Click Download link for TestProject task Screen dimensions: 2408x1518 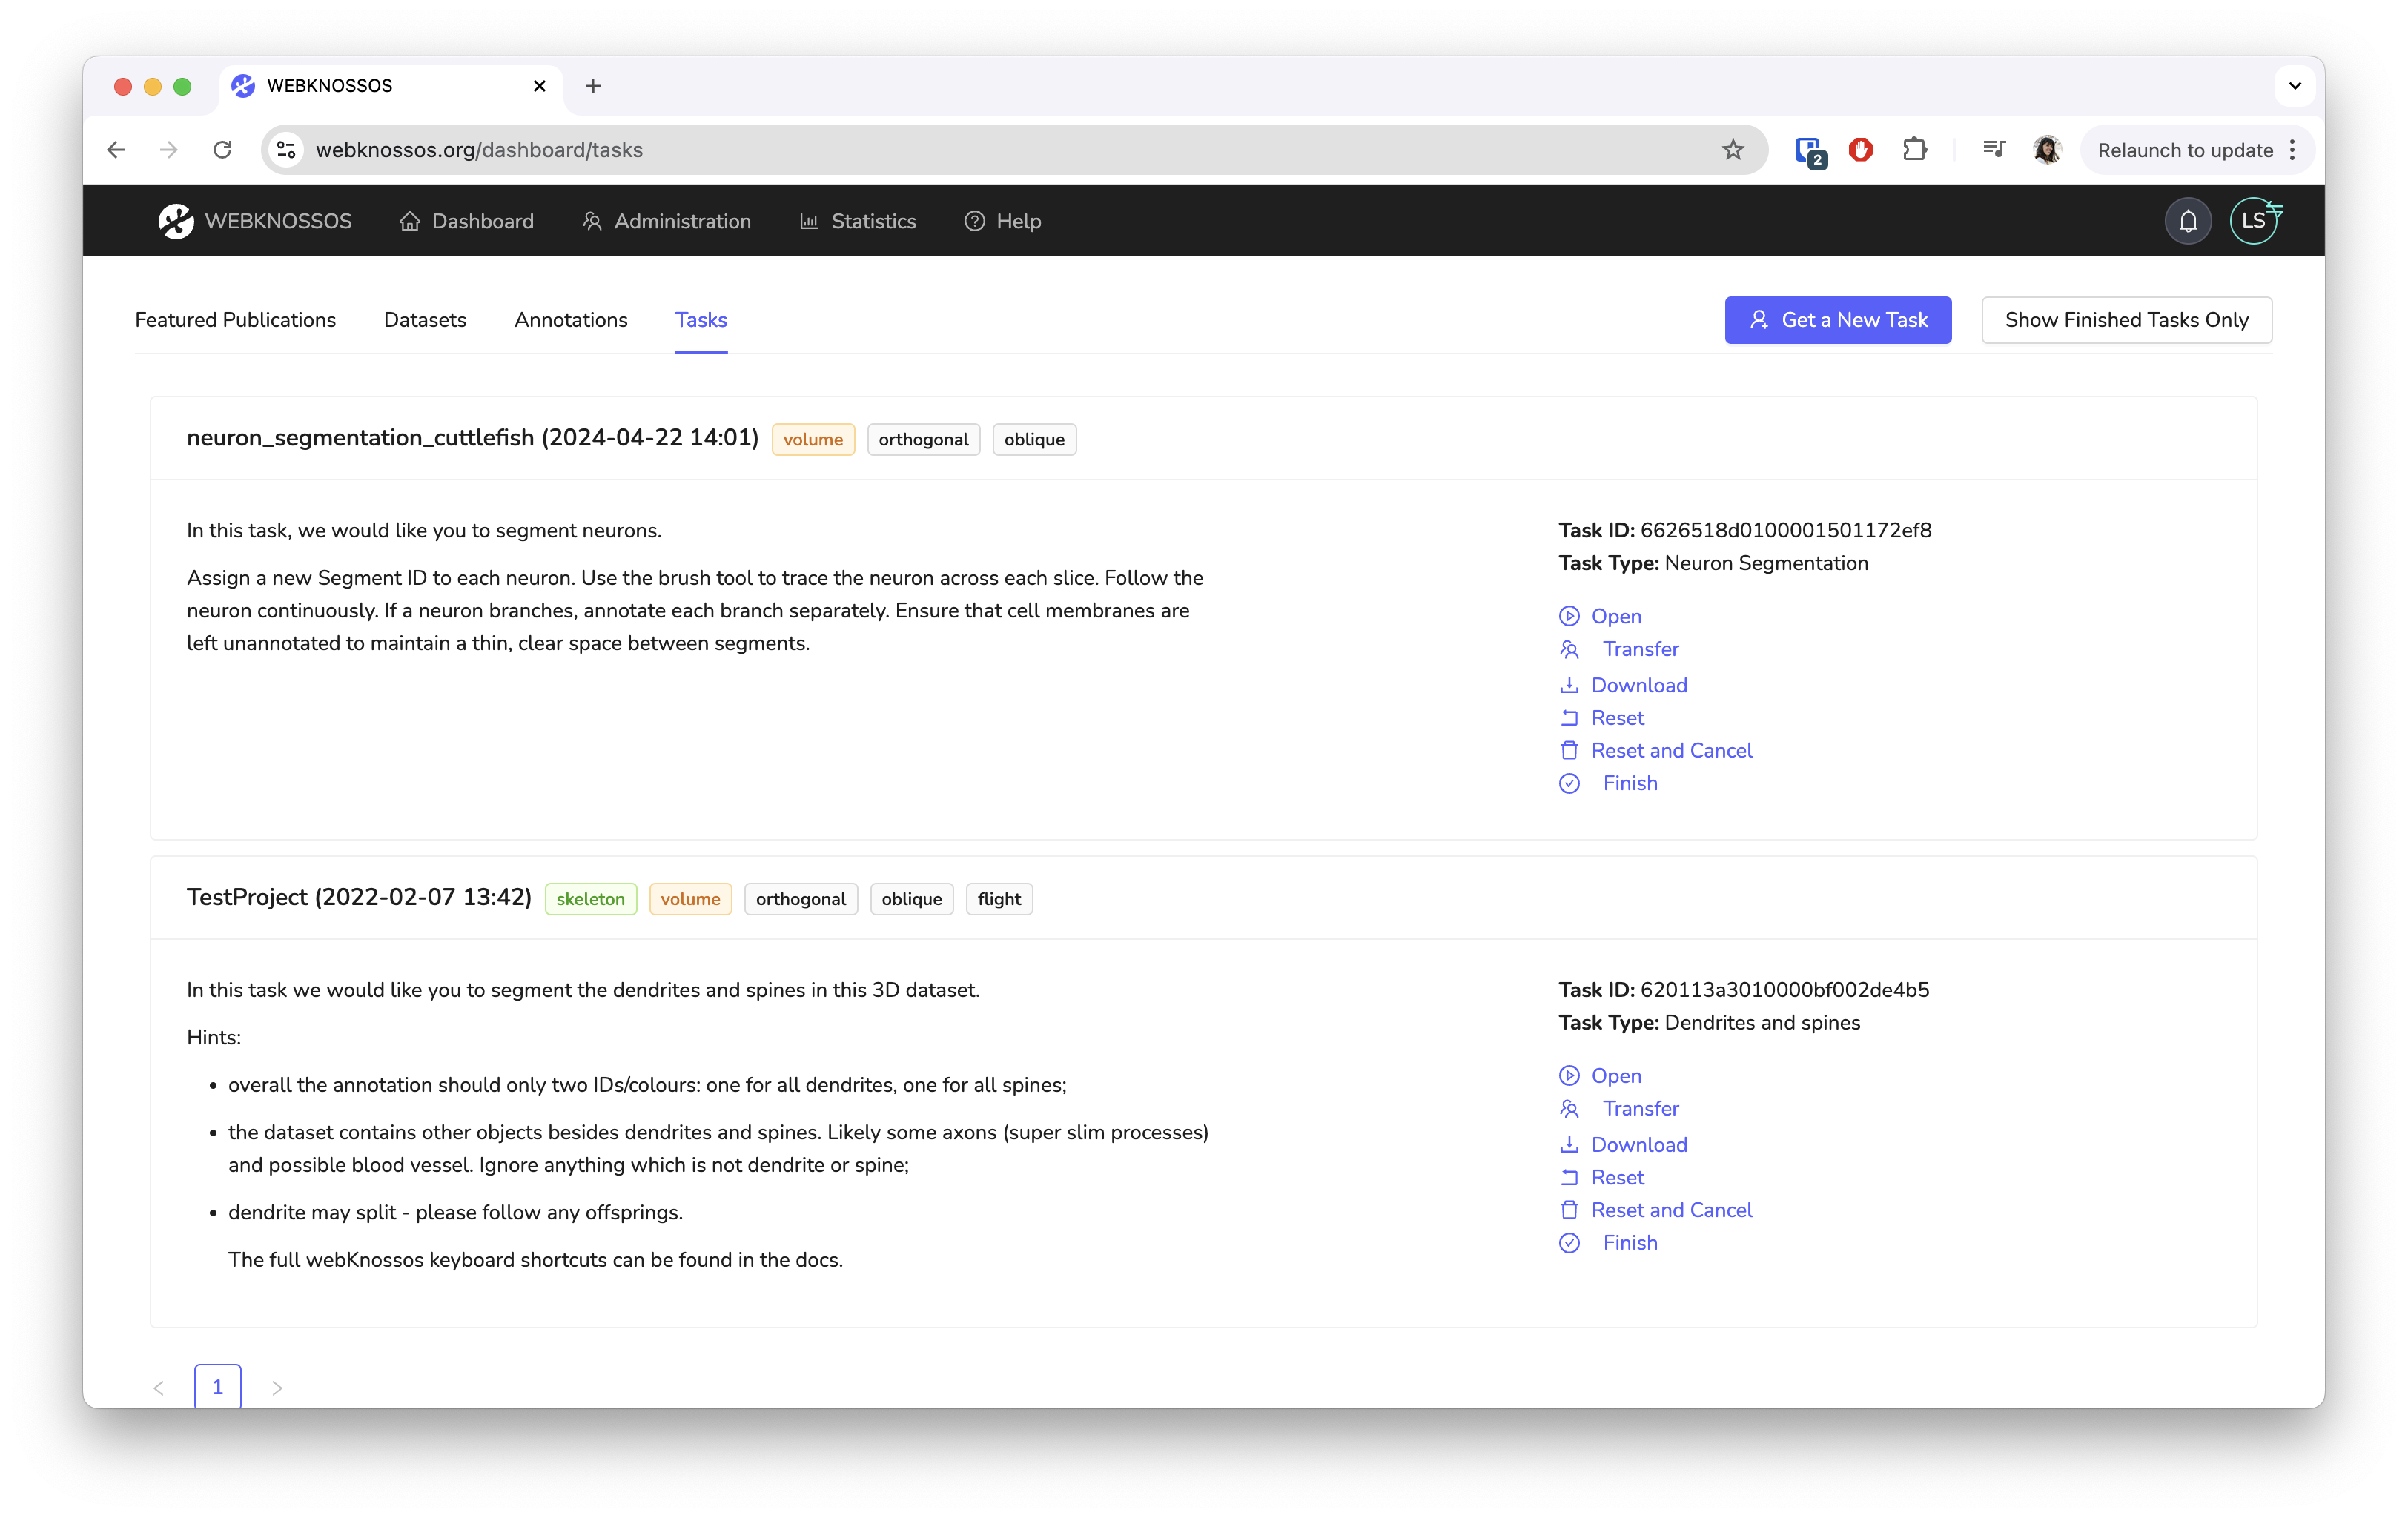(x=1639, y=1145)
